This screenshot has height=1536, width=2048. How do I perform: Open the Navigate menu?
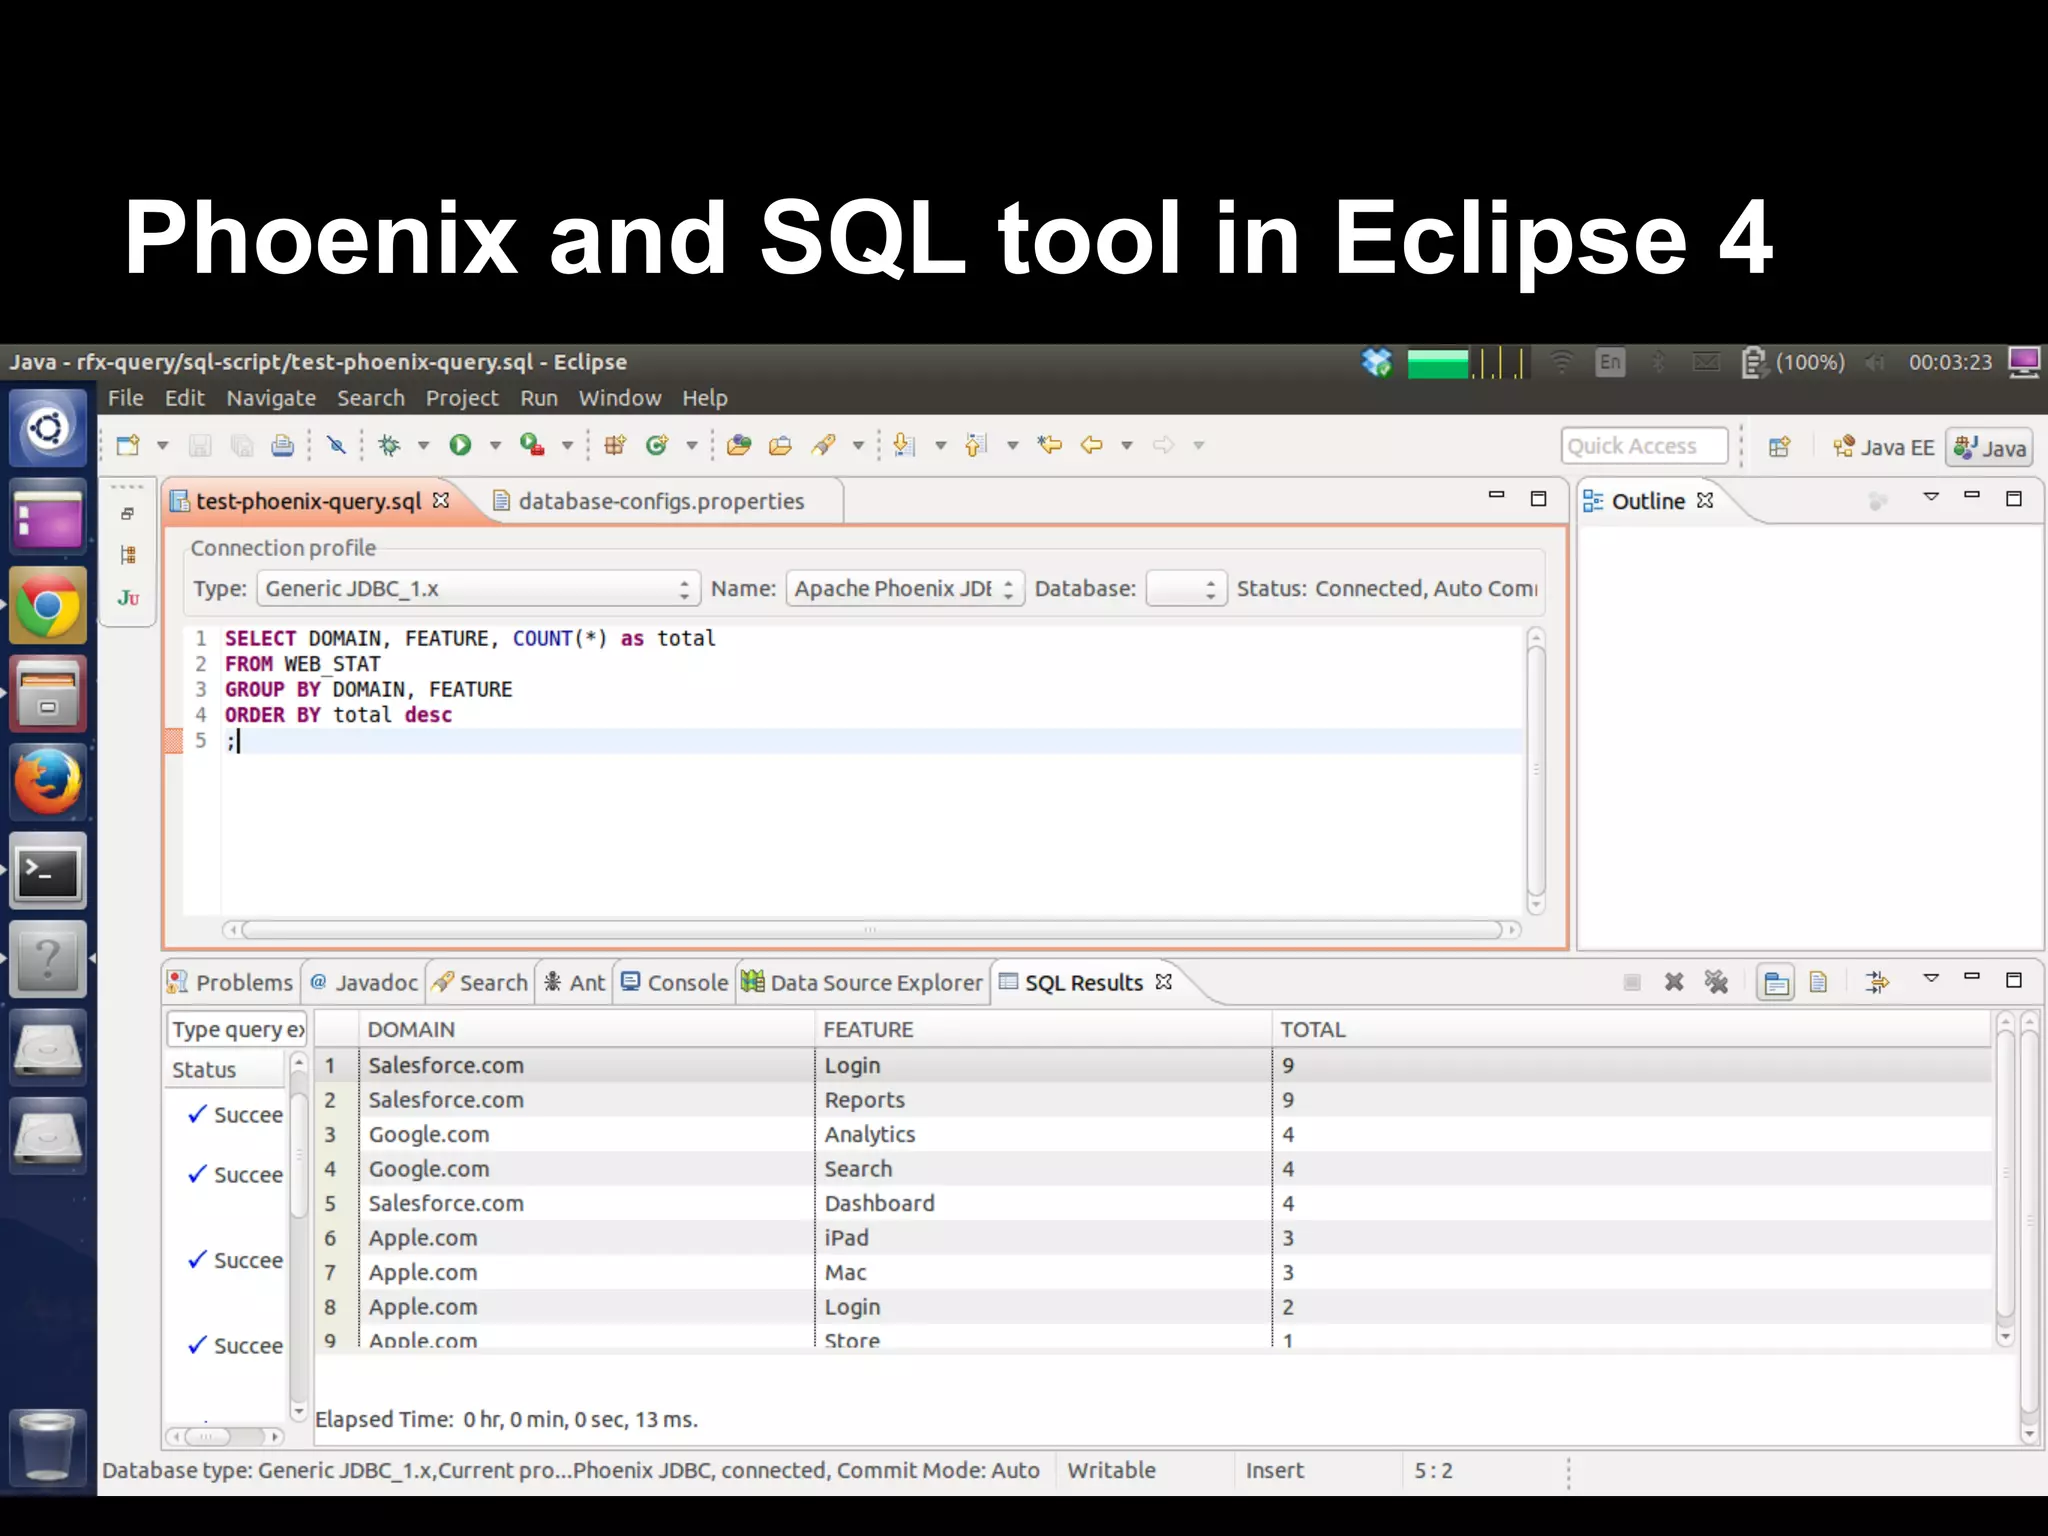coord(271,398)
